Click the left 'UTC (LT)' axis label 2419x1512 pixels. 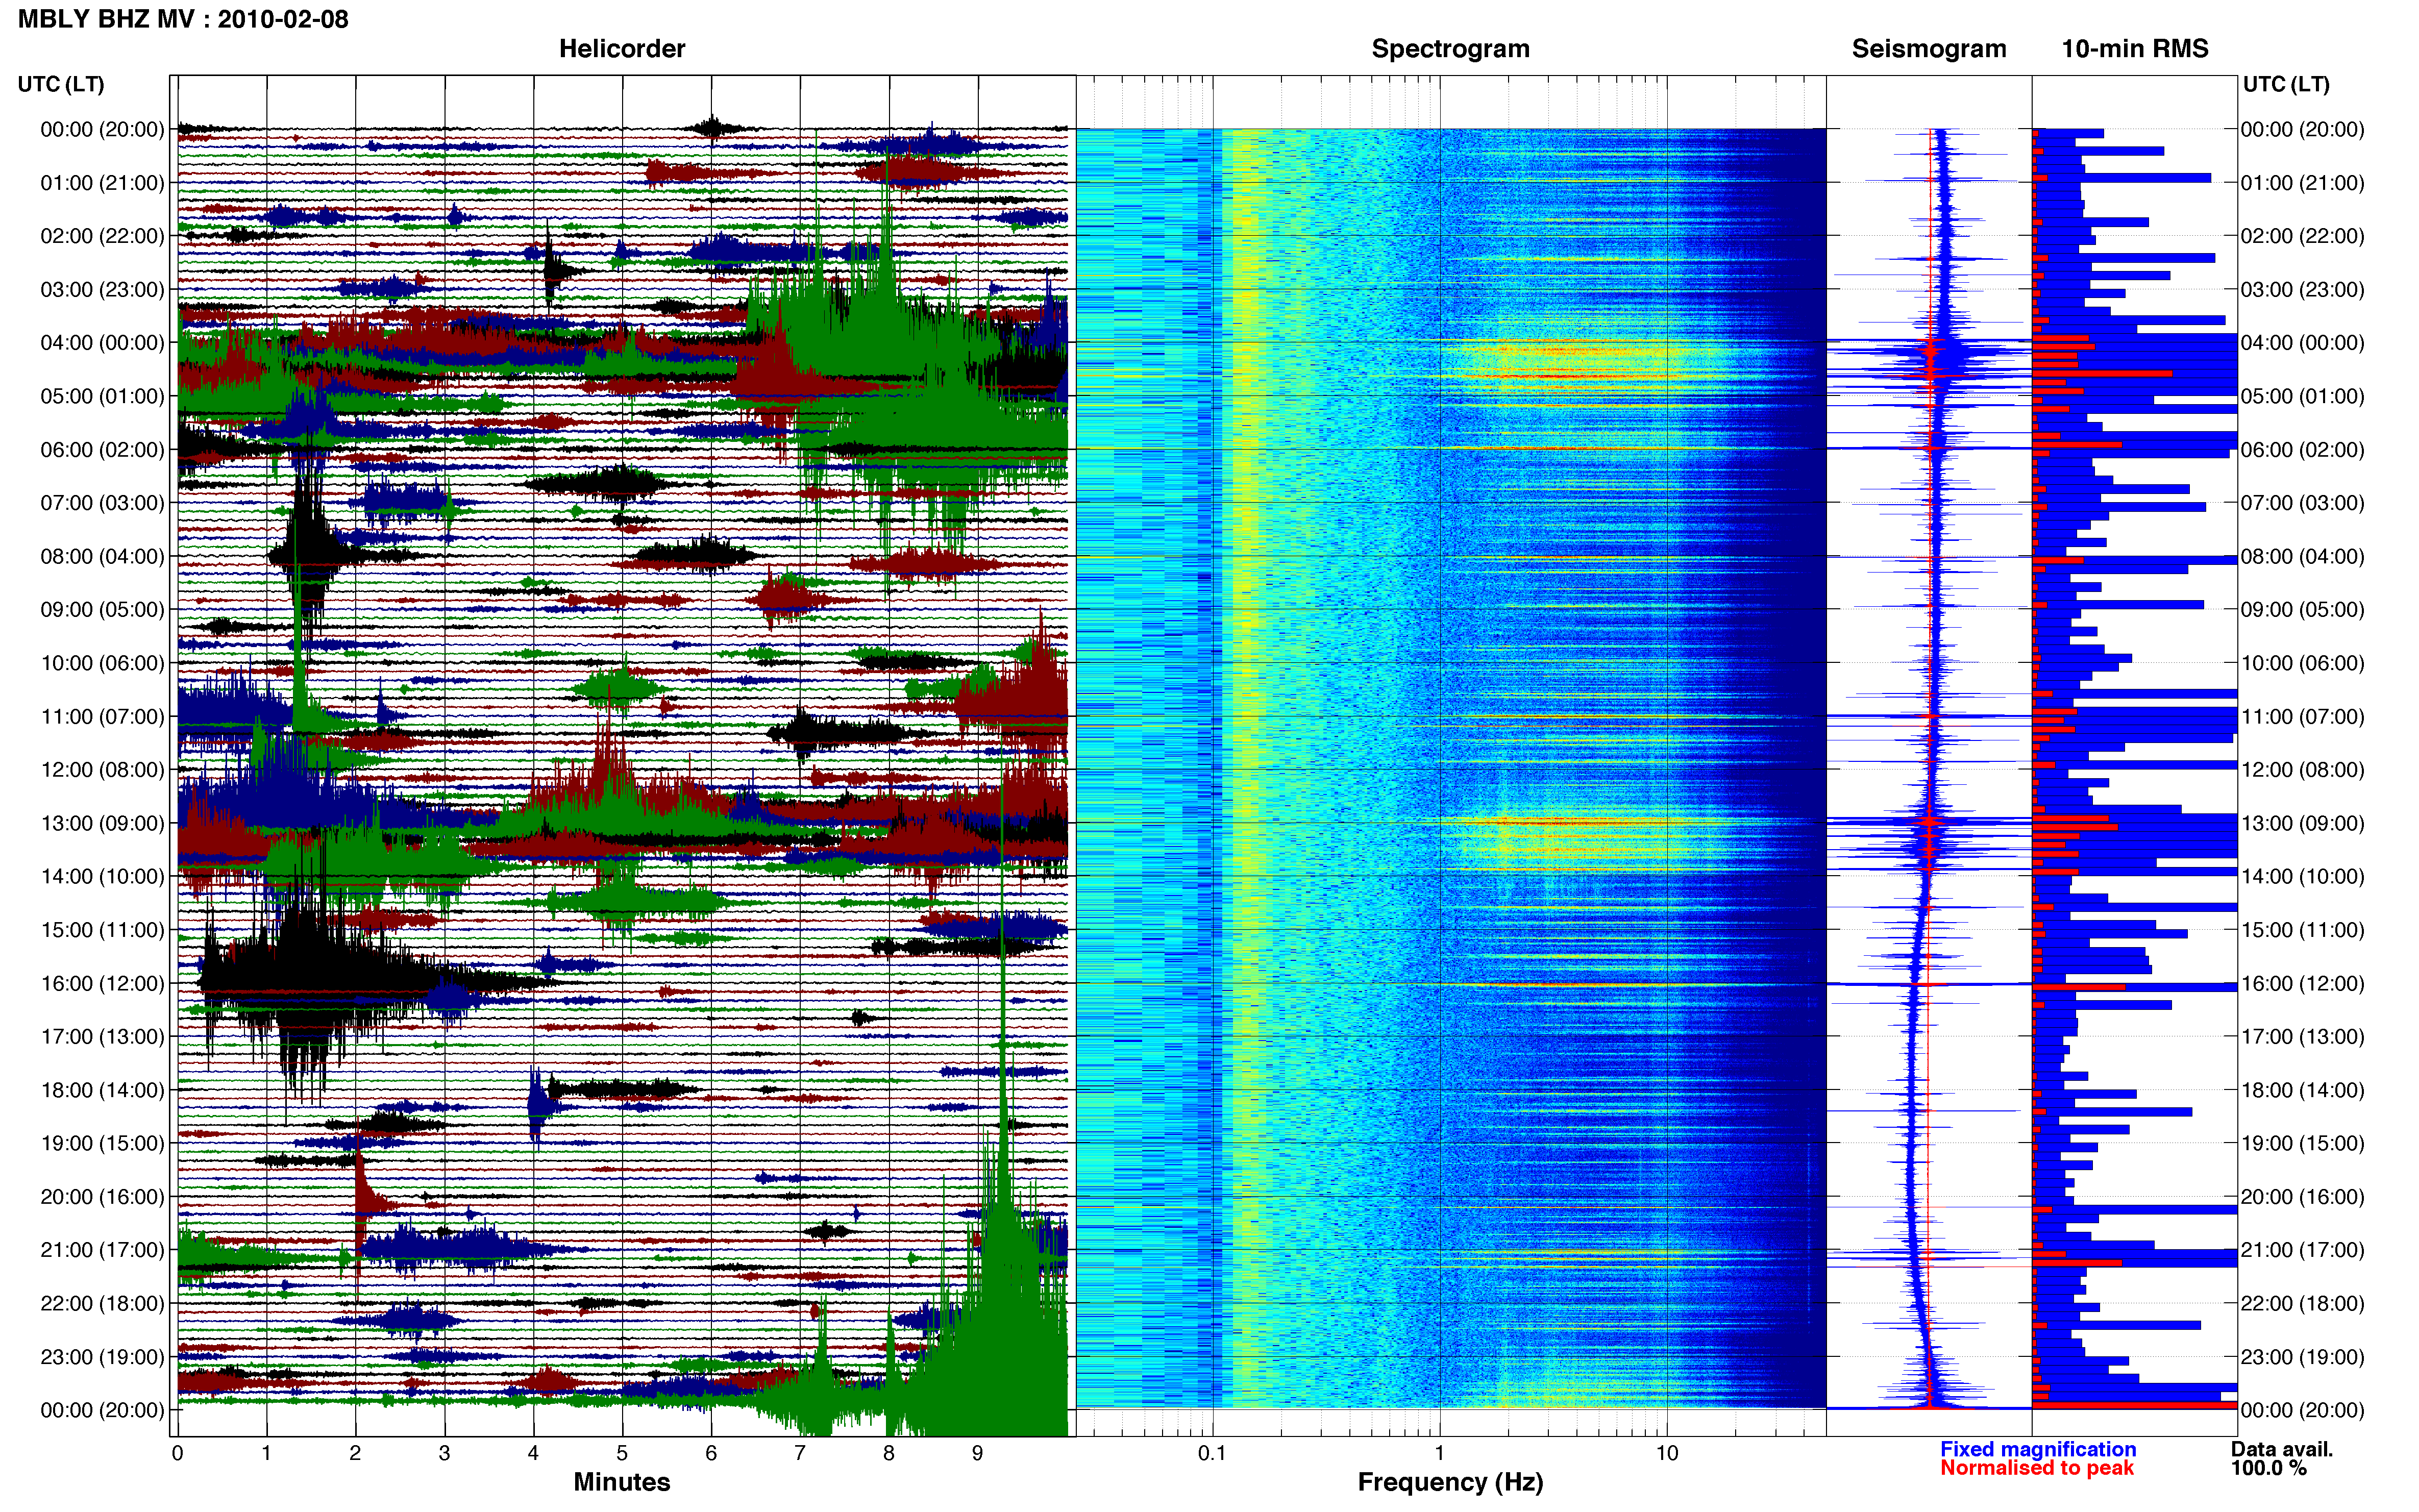point(61,84)
